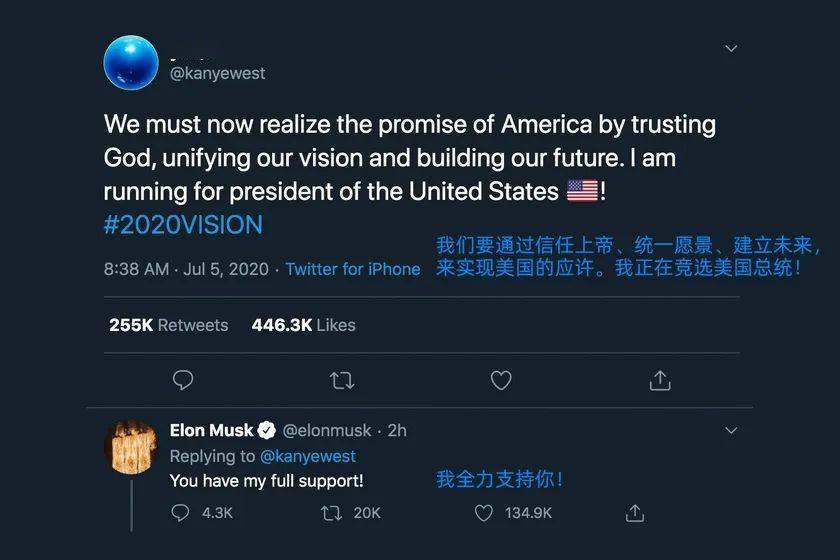840x560 pixels.
Task: Like Elon Musk's reply tweet
Action: pos(484,513)
